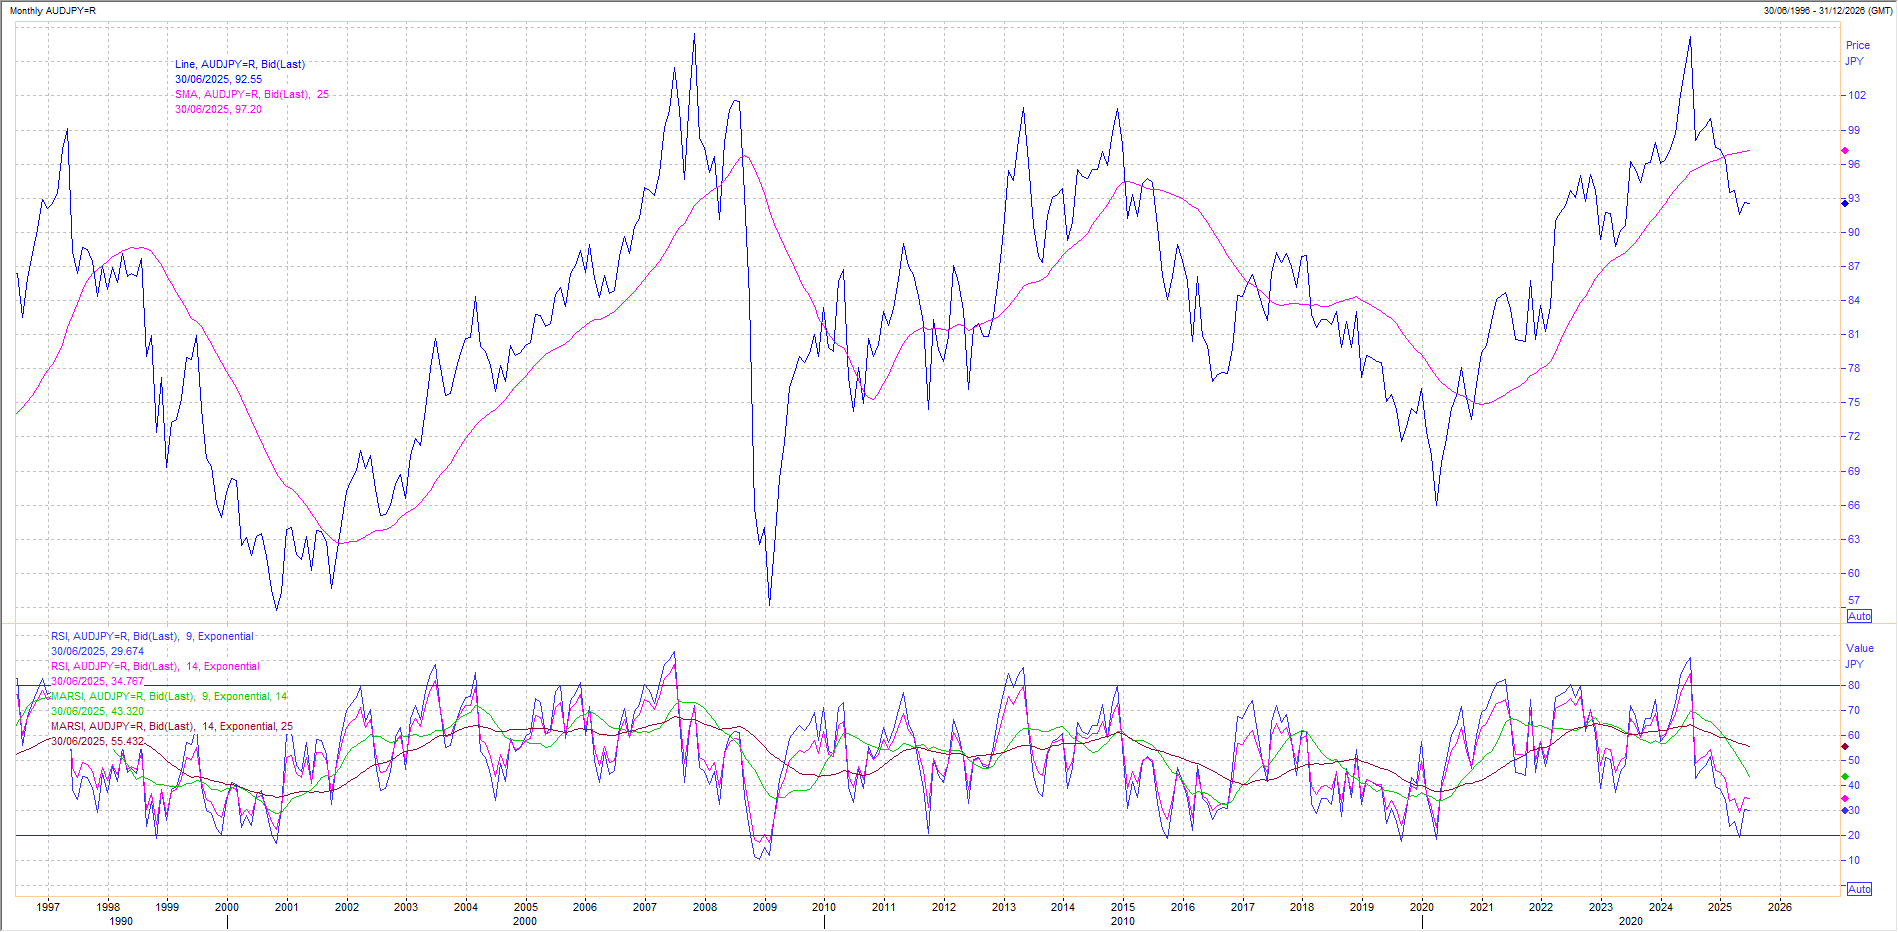1898x932 pixels.
Task: Click the 2009 year label on time axis
Action: (x=765, y=907)
